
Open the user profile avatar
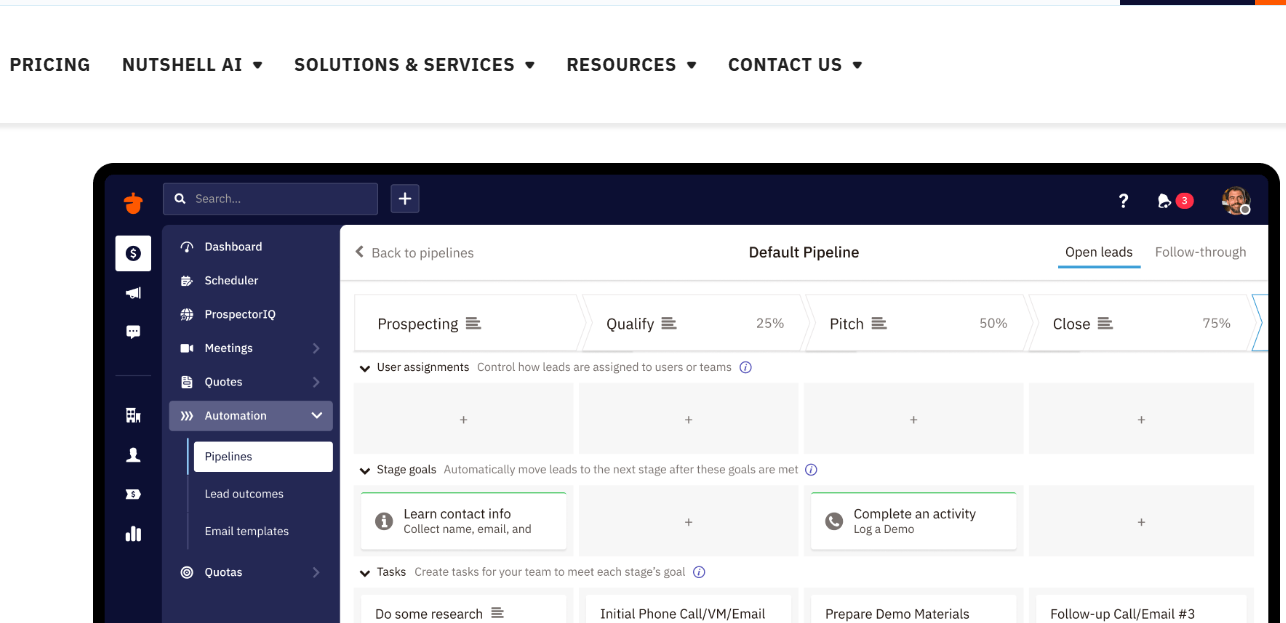pyautogui.click(x=1236, y=200)
